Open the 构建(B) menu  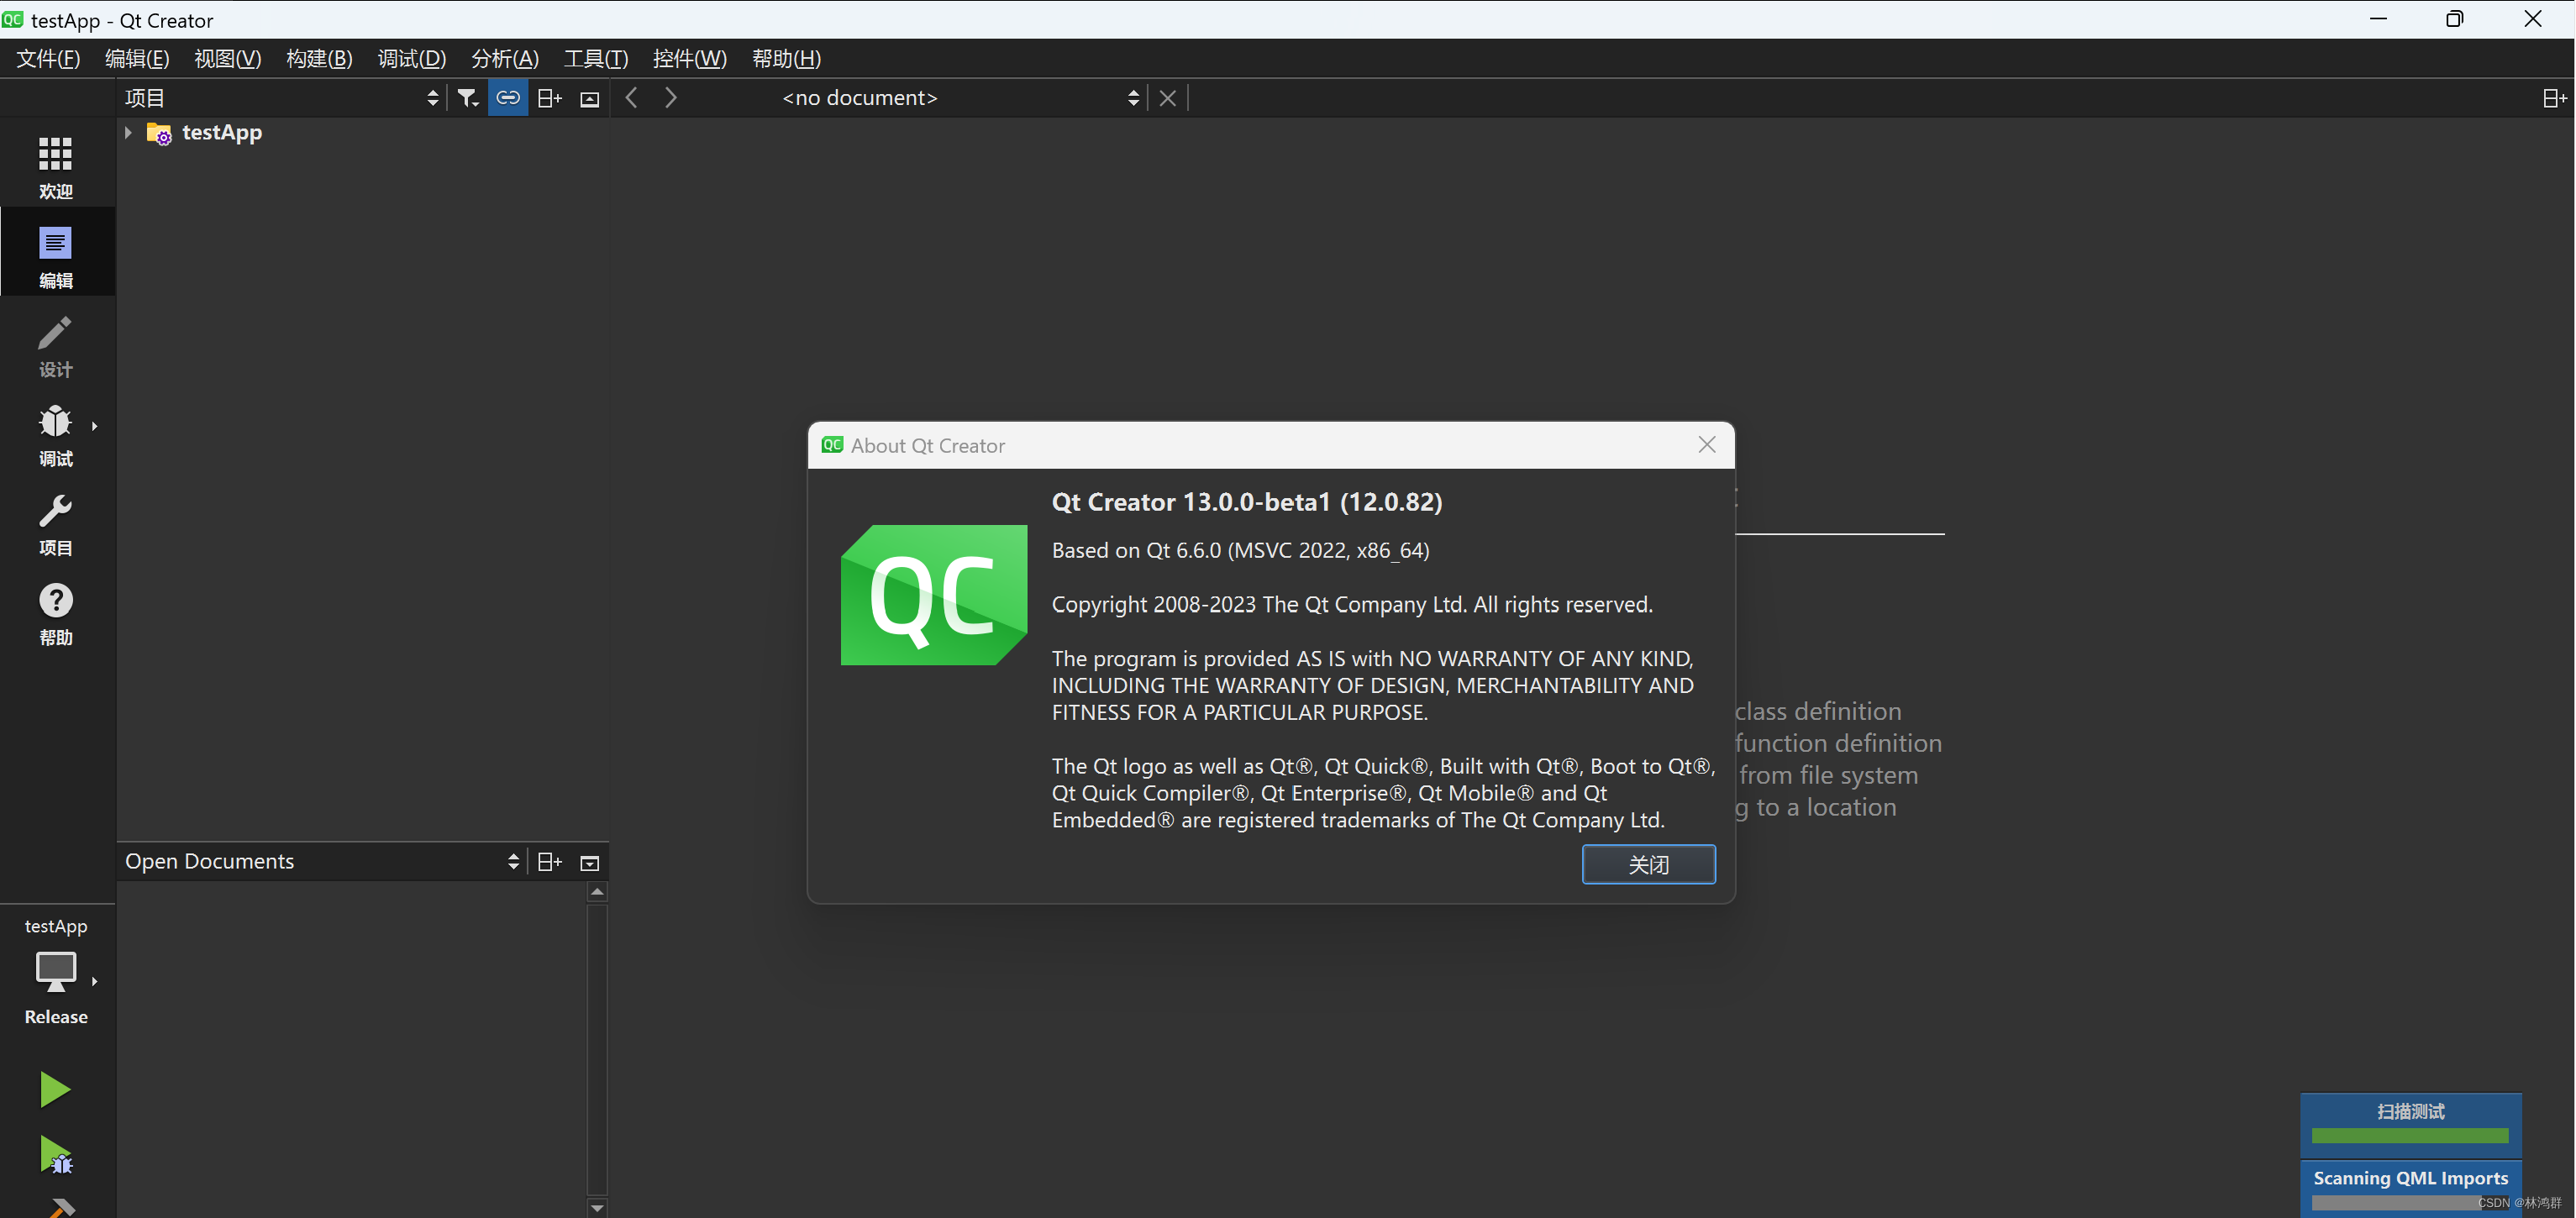click(x=319, y=59)
